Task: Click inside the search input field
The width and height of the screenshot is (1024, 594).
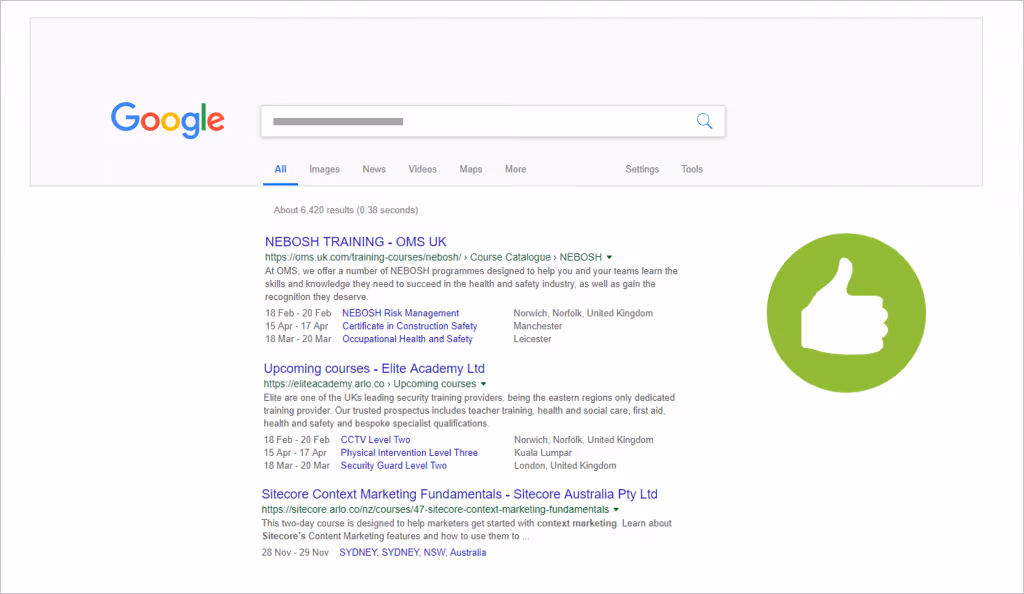Action: 450,120
